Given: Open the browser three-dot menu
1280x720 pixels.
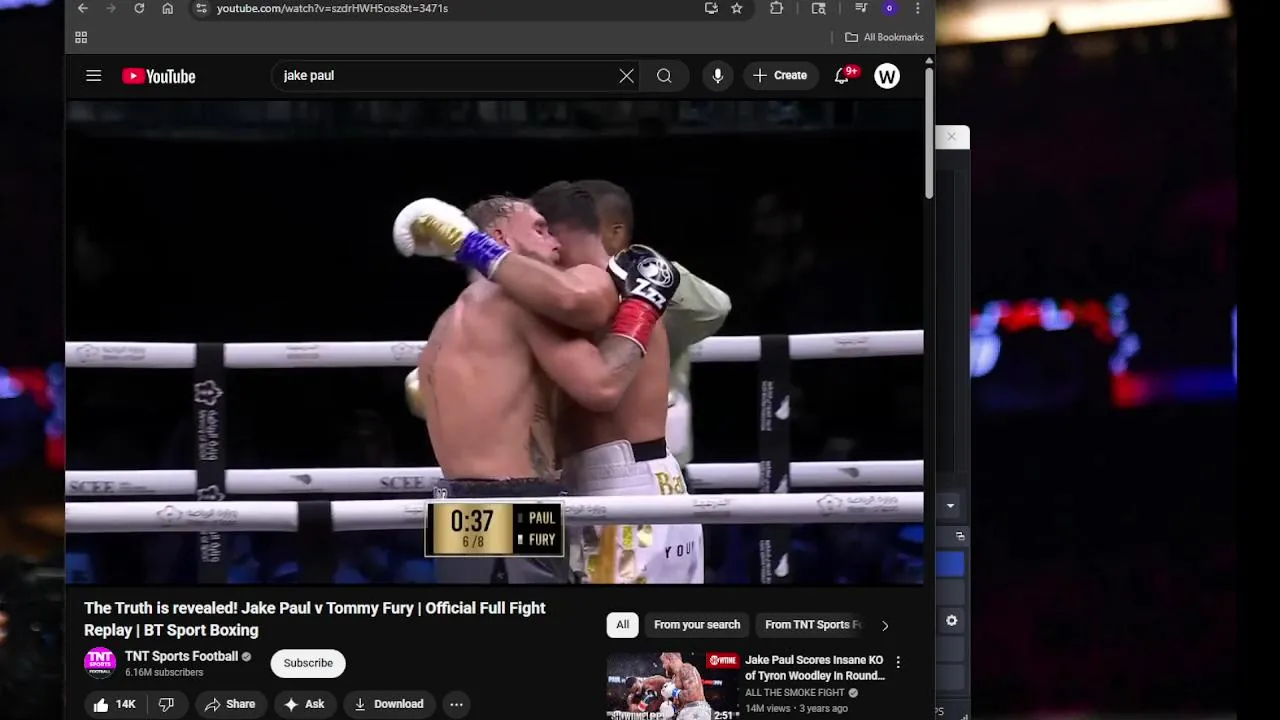Looking at the screenshot, I should coord(917,8).
